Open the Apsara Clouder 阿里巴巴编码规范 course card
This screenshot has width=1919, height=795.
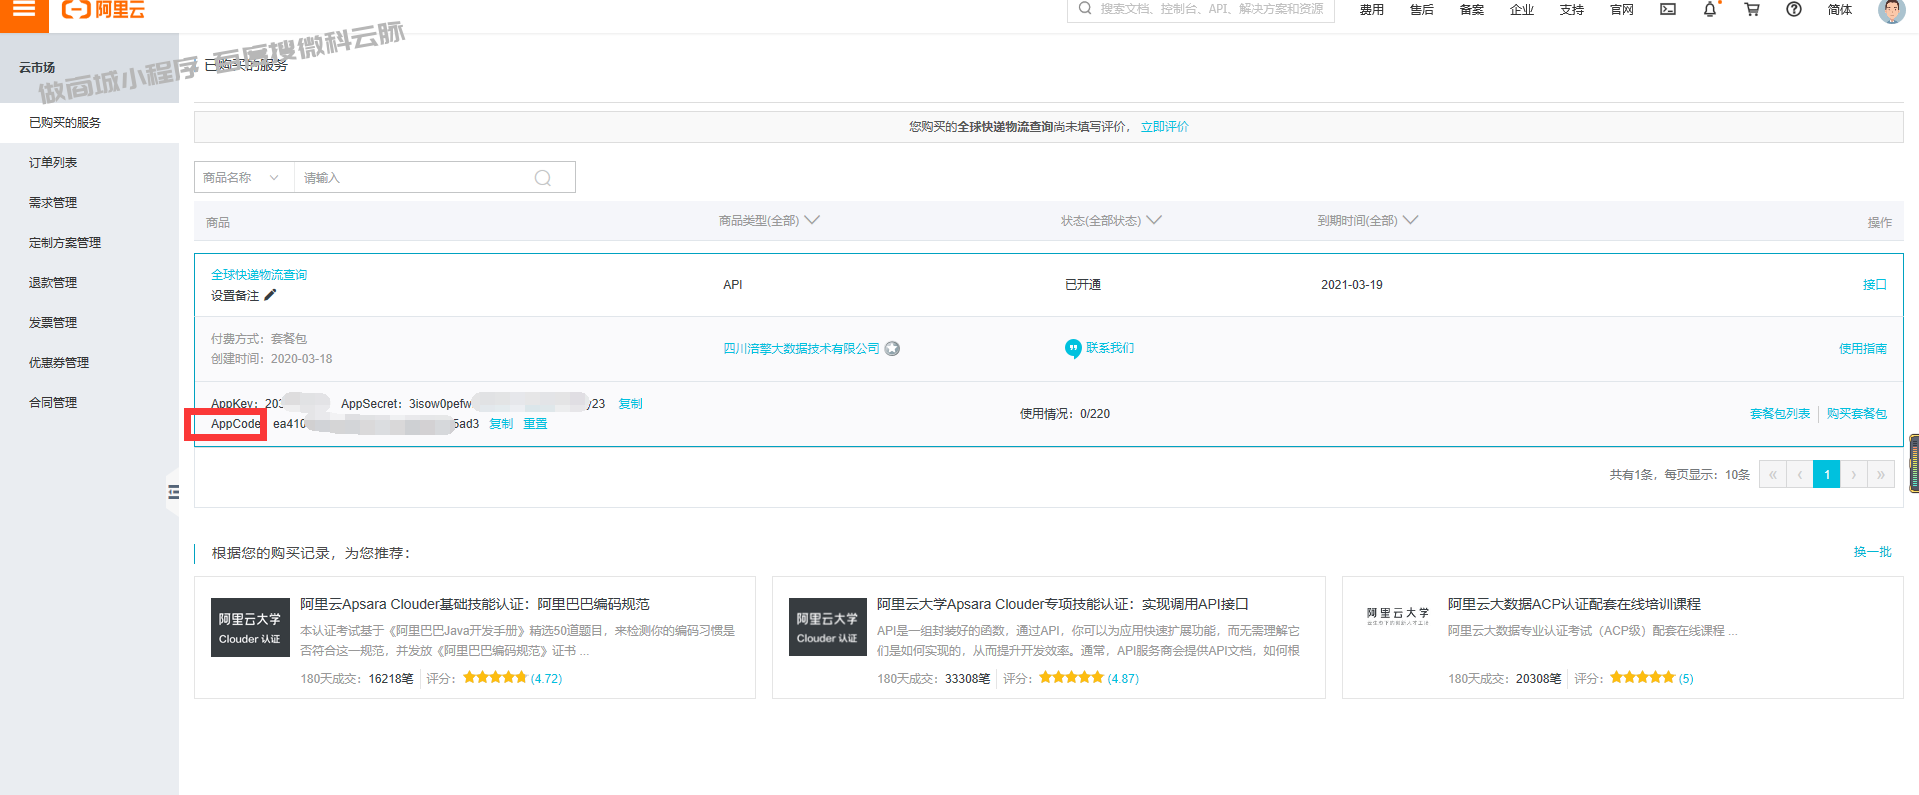click(474, 638)
